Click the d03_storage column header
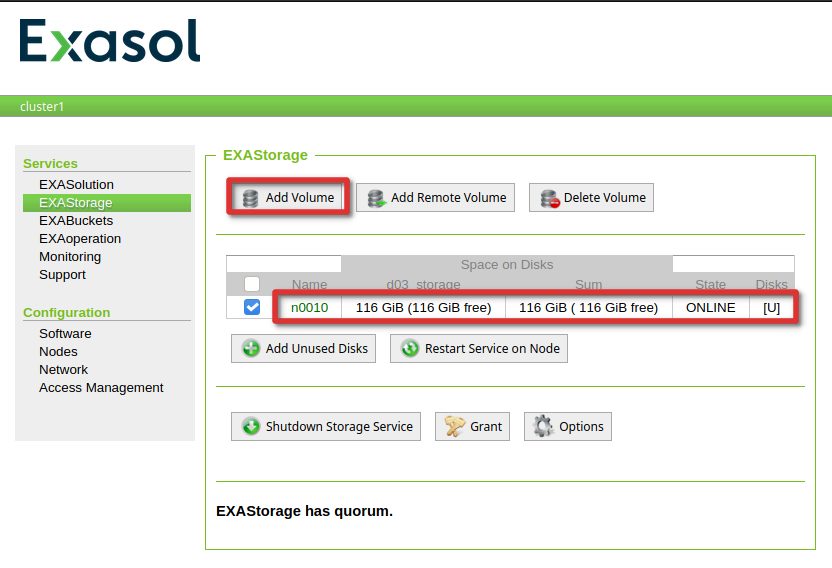Viewport: 832px width, 568px height. 423,285
